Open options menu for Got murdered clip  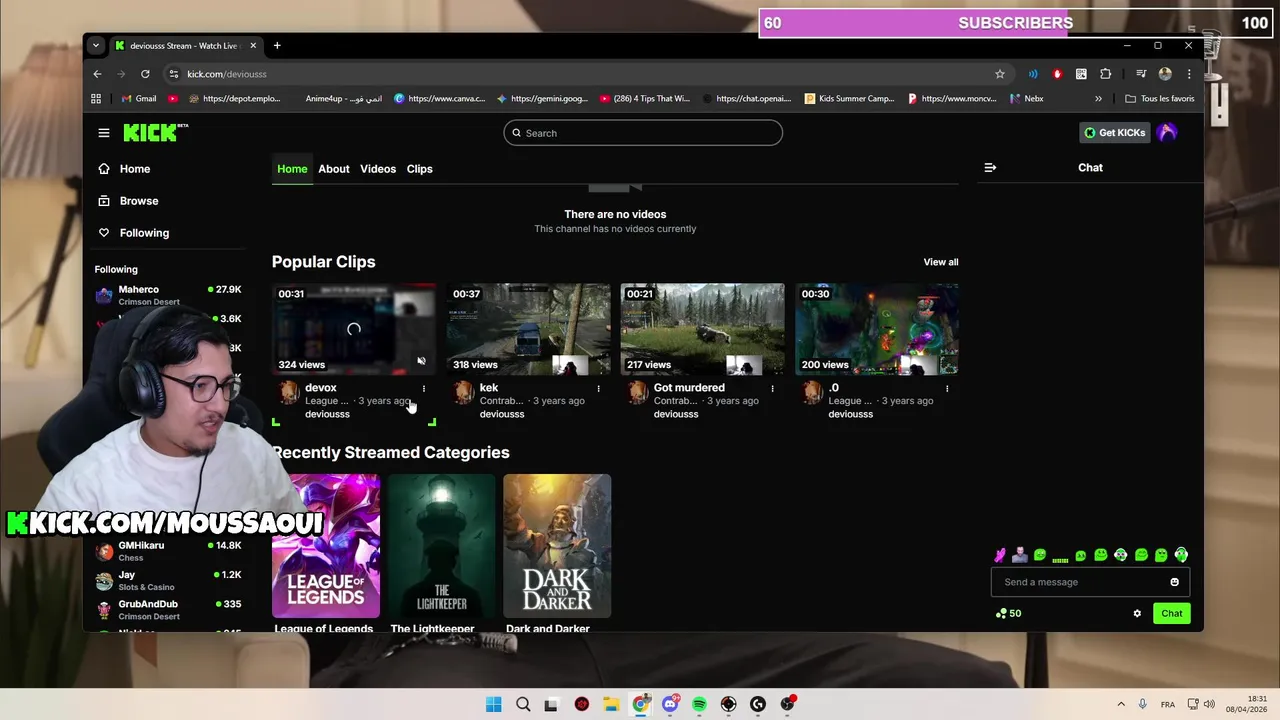tap(772, 388)
